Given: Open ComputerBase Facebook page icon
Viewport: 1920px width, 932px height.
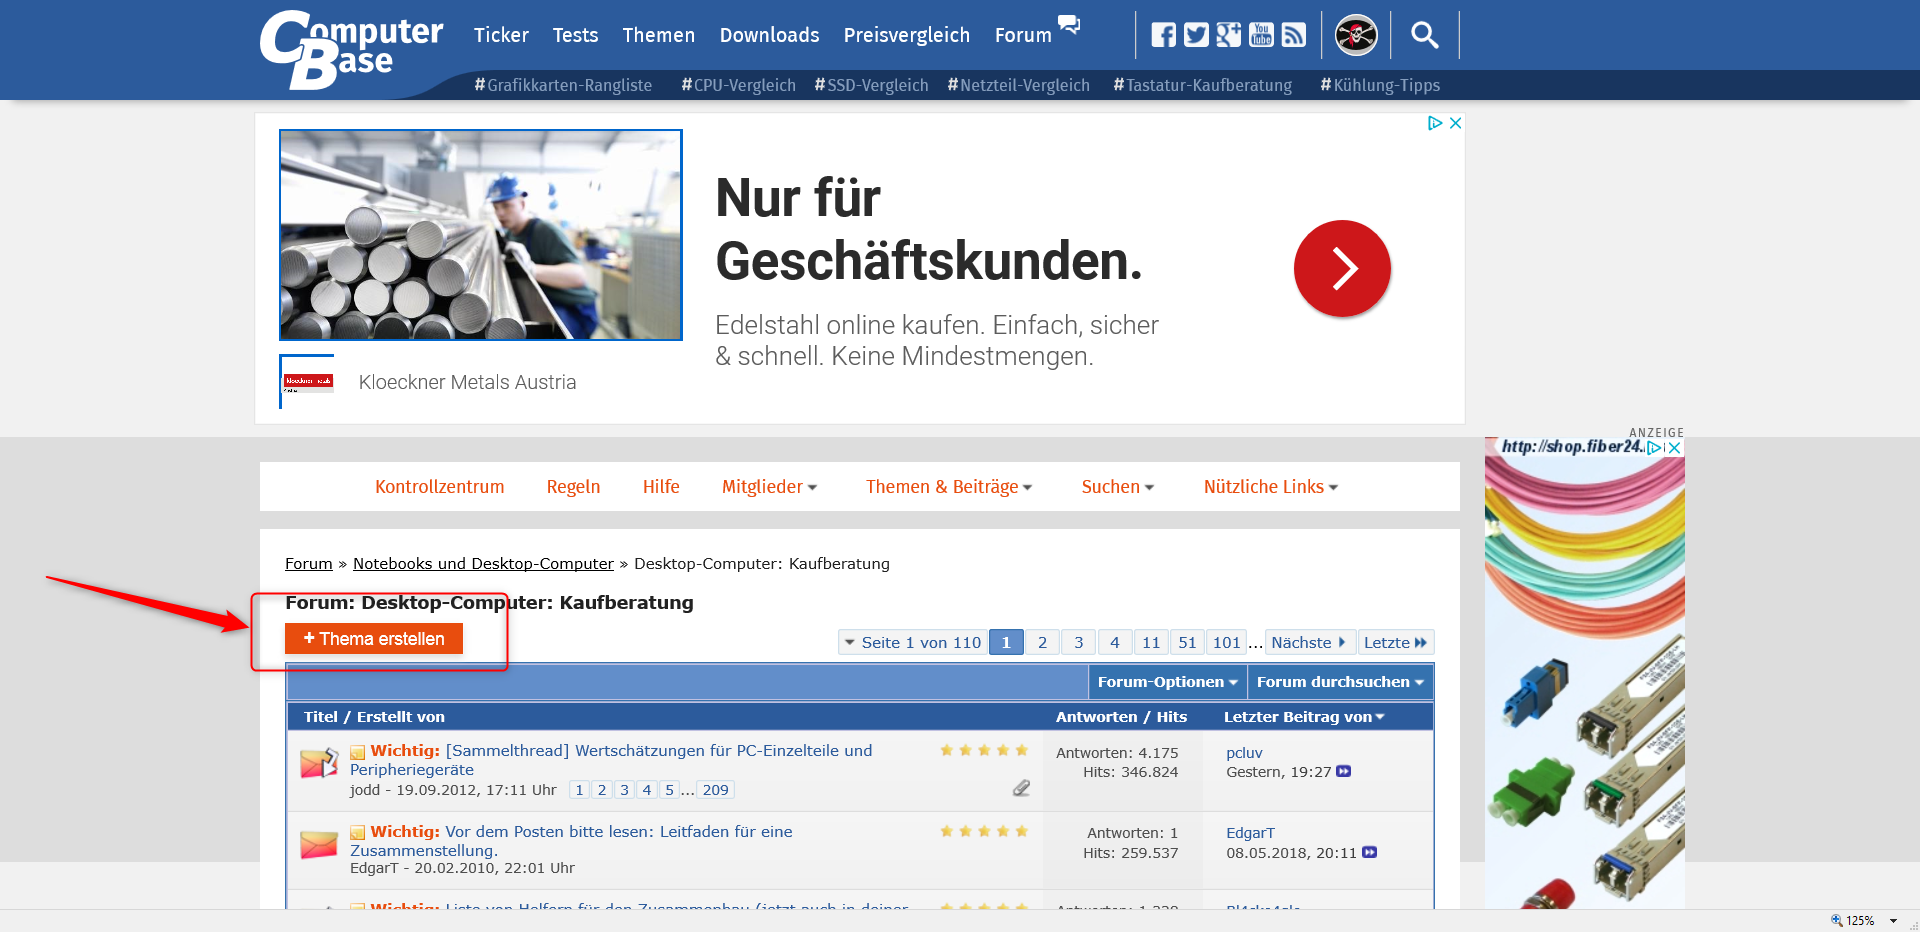Looking at the screenshot, I should pyautogui.click(x=1163, y=35).
